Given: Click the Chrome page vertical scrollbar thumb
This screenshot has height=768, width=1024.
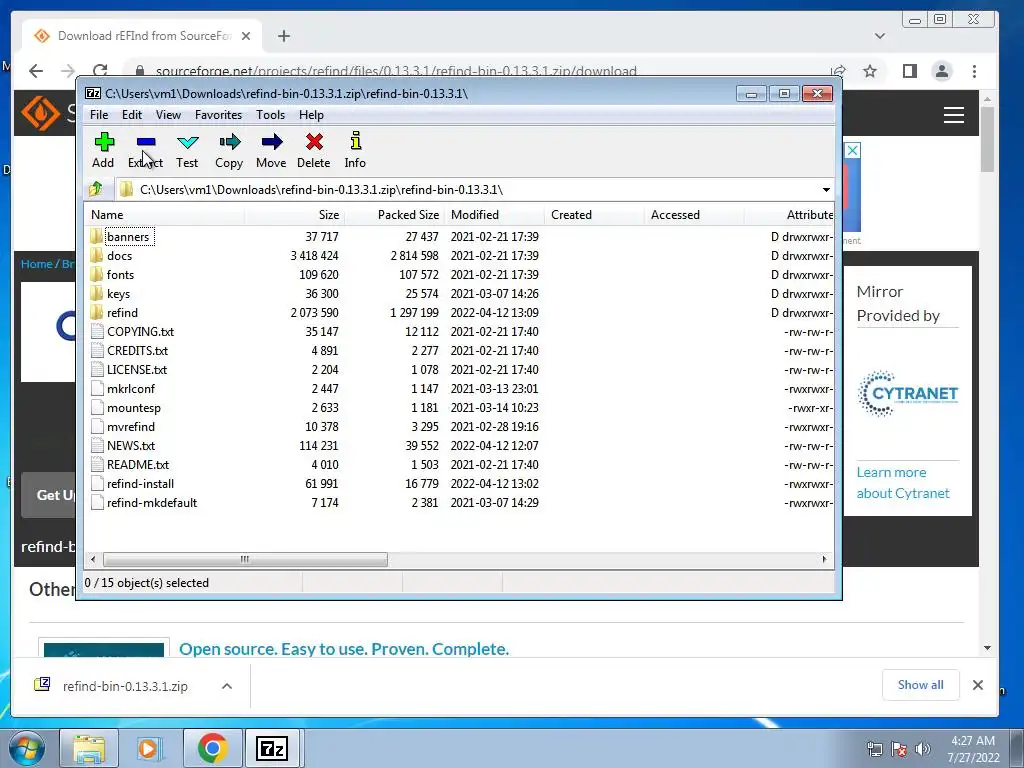Looking at the screenshot, I should point(987,138).
